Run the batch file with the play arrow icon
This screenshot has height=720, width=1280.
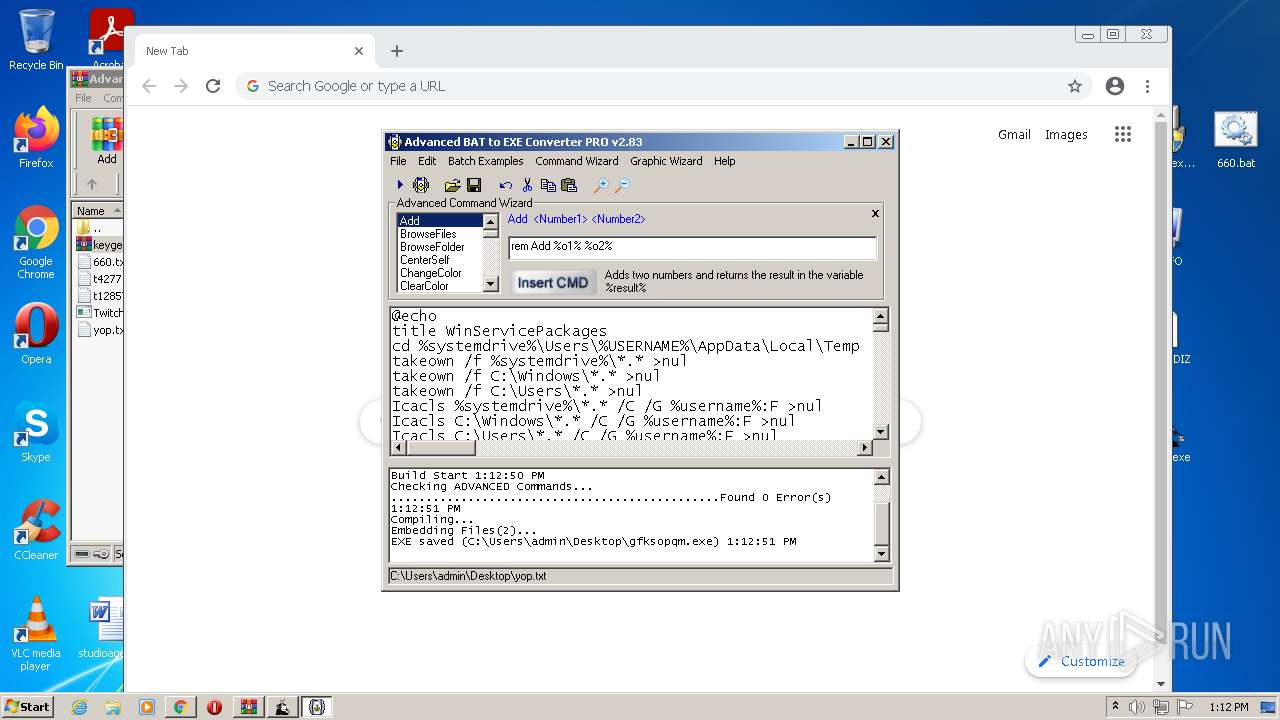pyautogui.click(x=400, y=185)
